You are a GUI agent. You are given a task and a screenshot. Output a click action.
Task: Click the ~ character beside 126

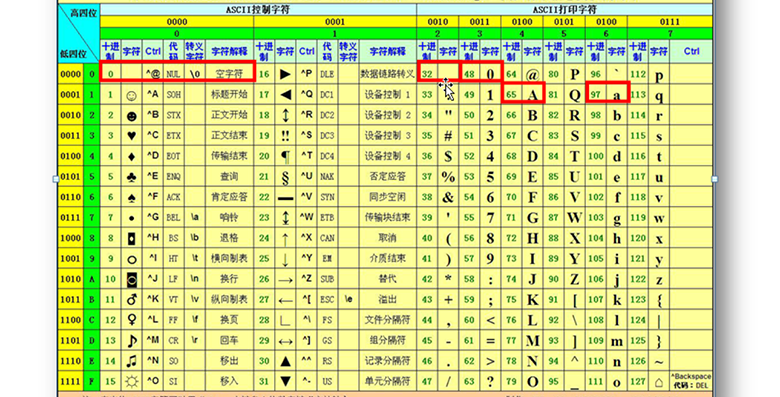tap(659, 362)
